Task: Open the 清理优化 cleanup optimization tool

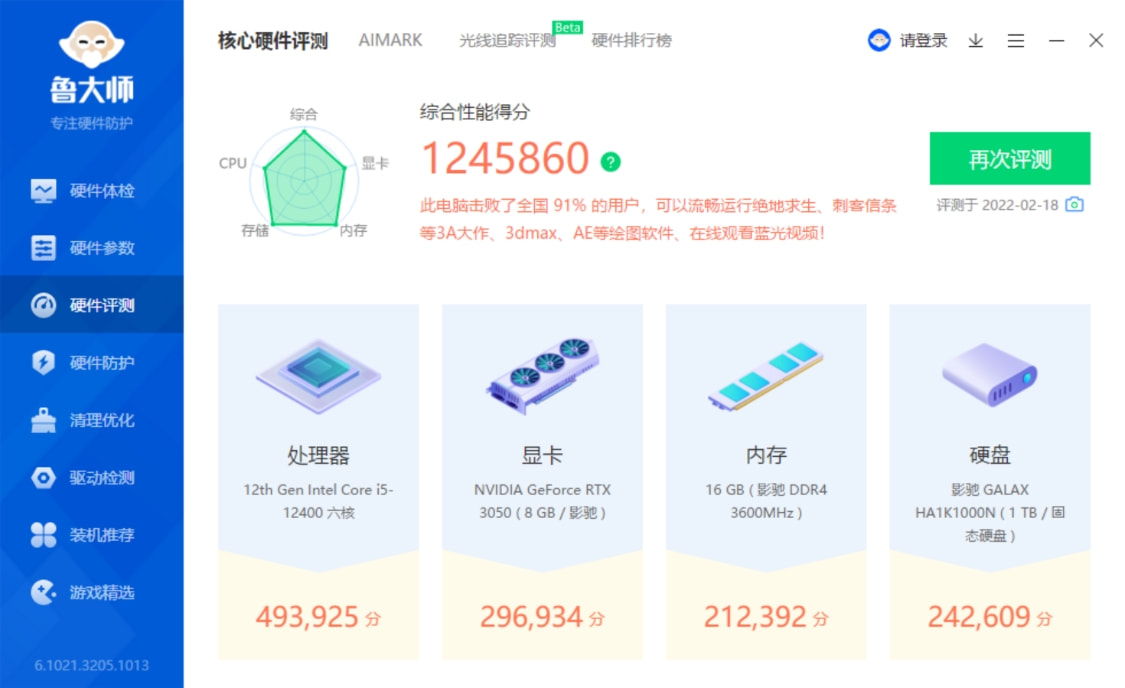Action: click(x=85, y=420)
